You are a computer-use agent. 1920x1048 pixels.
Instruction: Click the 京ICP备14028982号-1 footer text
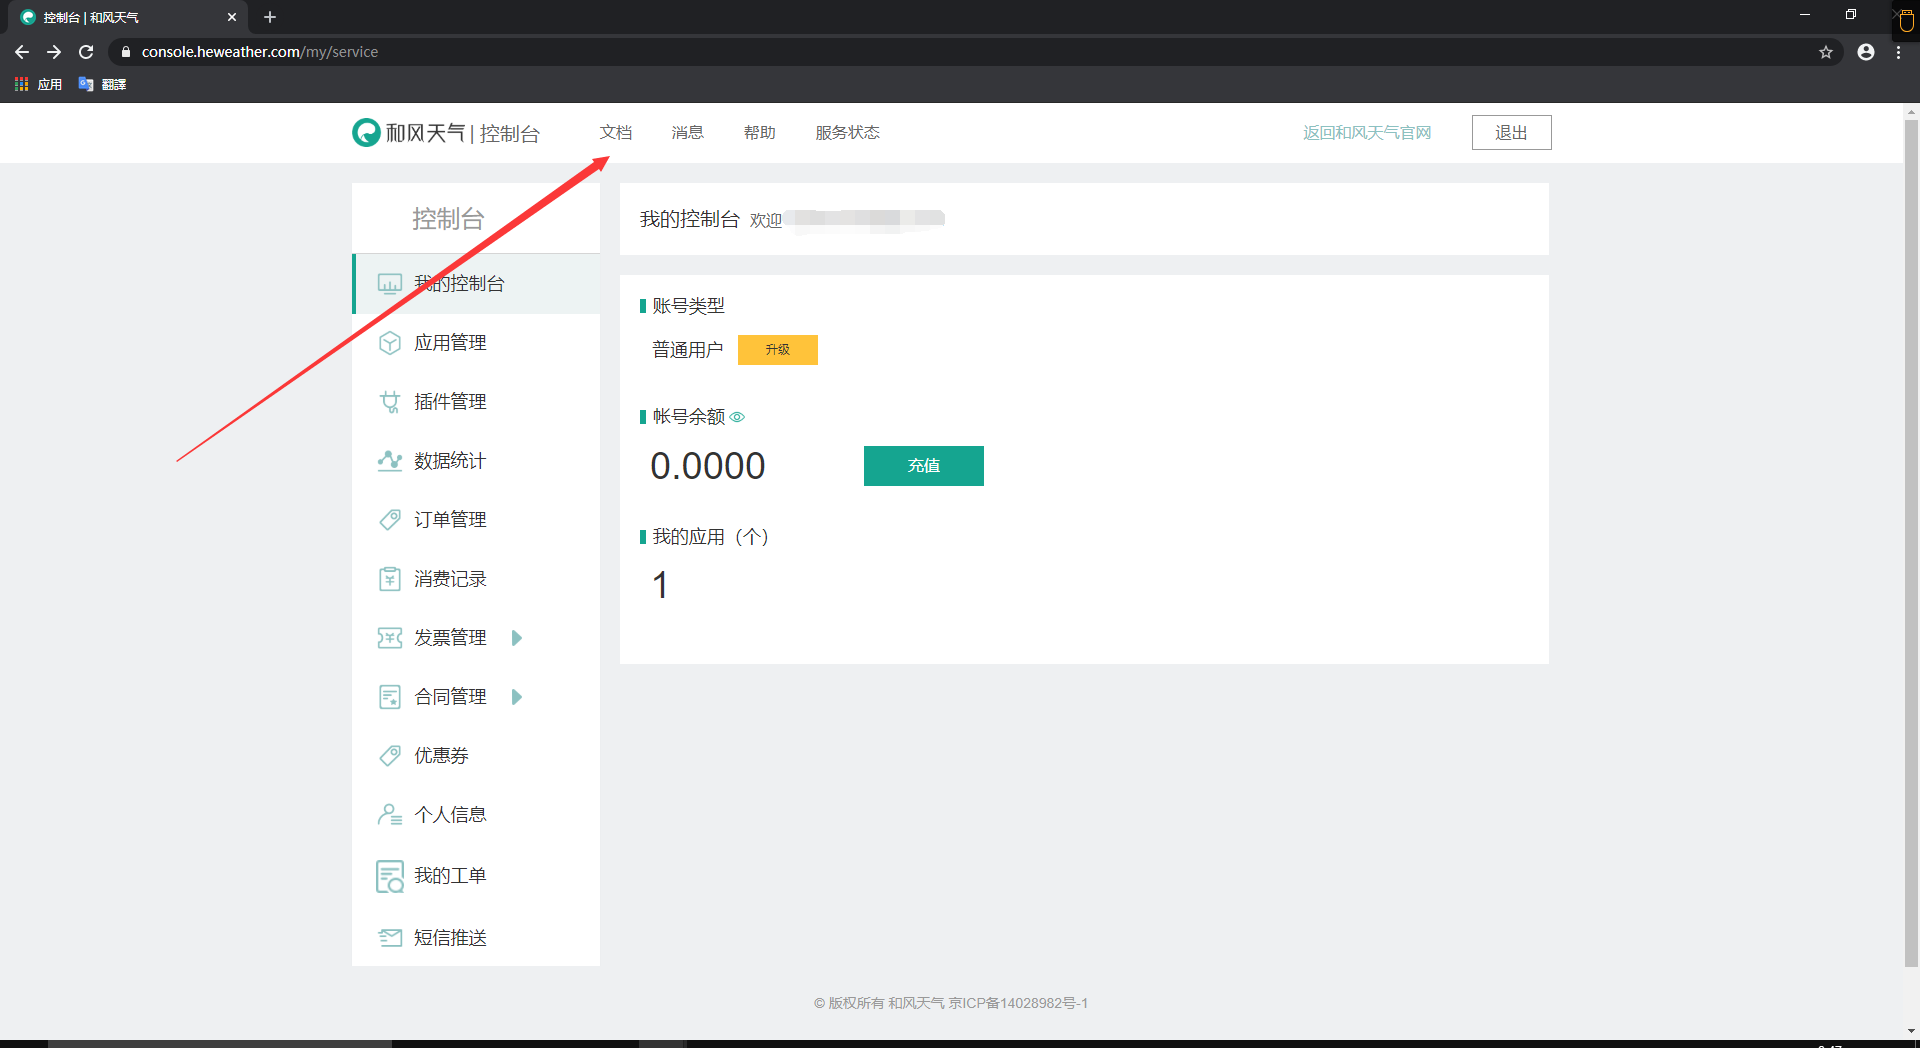(x=1018, y=1003)
